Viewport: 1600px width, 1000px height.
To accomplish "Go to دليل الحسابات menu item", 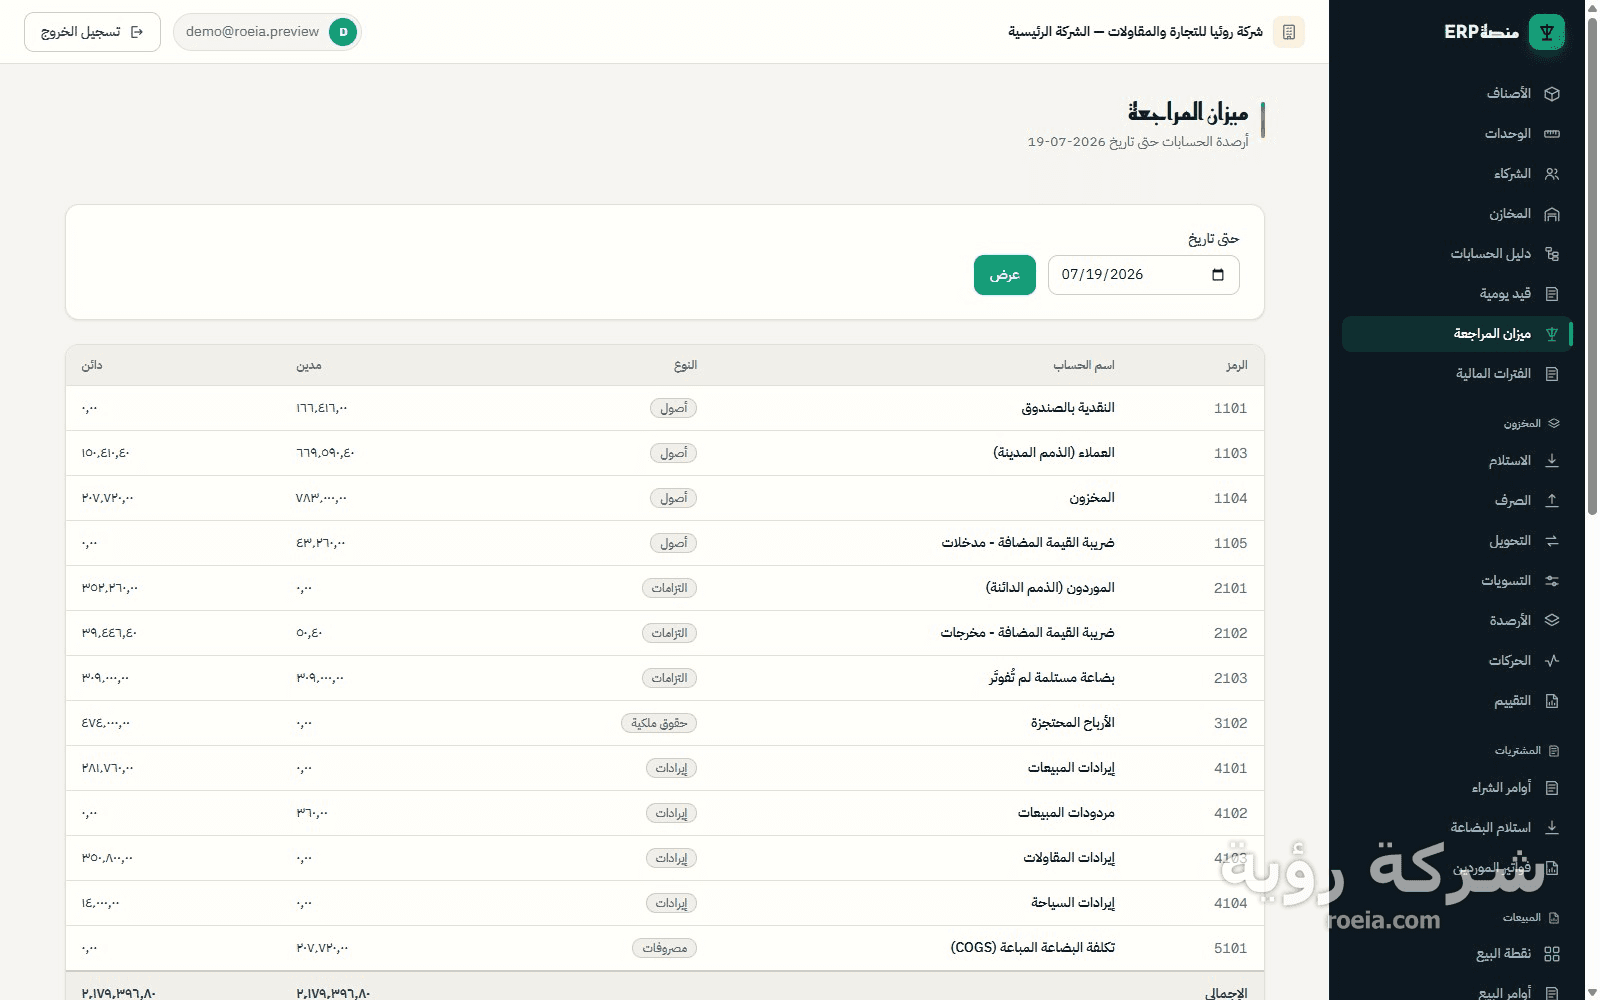I will pos(1457,254).
